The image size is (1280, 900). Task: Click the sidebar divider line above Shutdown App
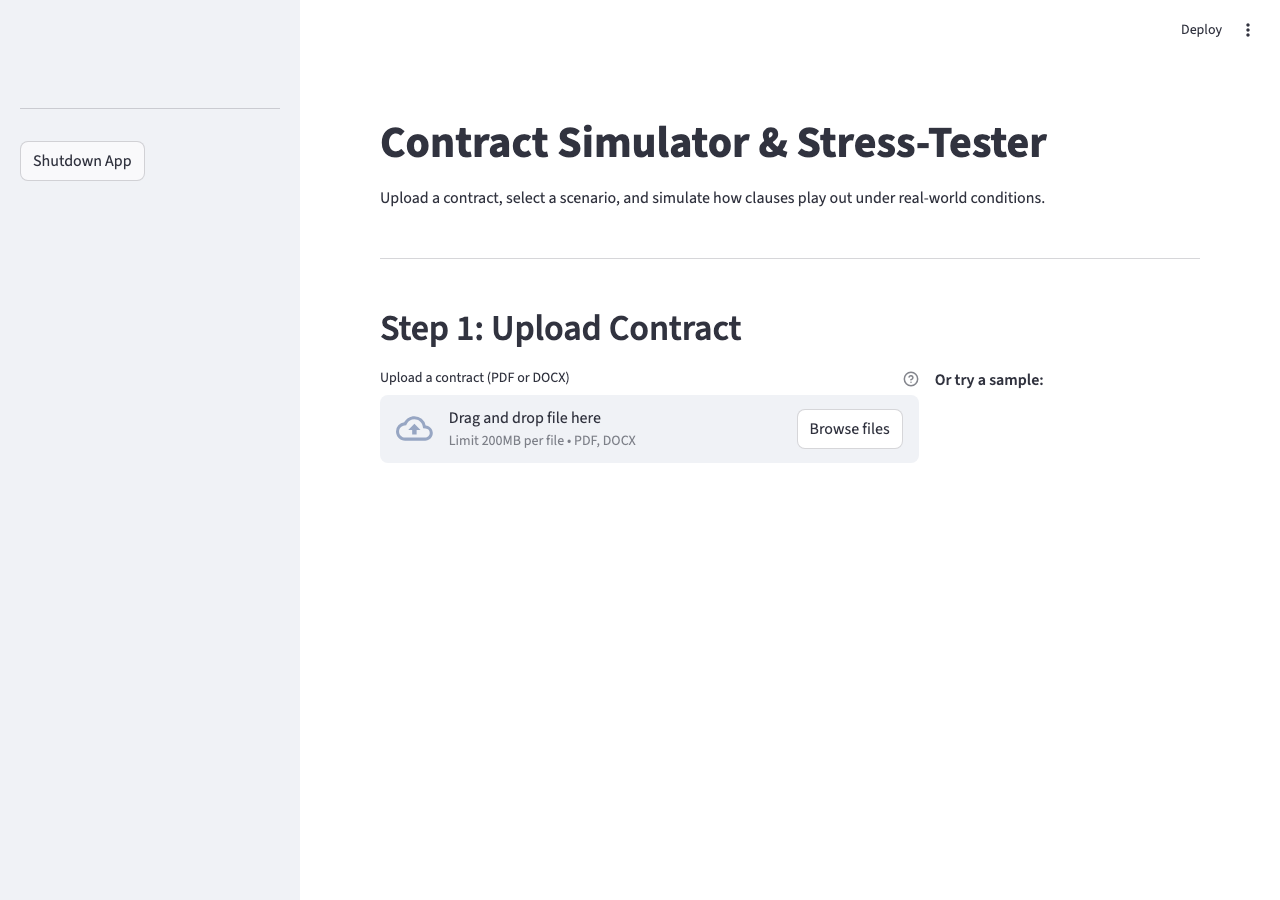[149, 105]
